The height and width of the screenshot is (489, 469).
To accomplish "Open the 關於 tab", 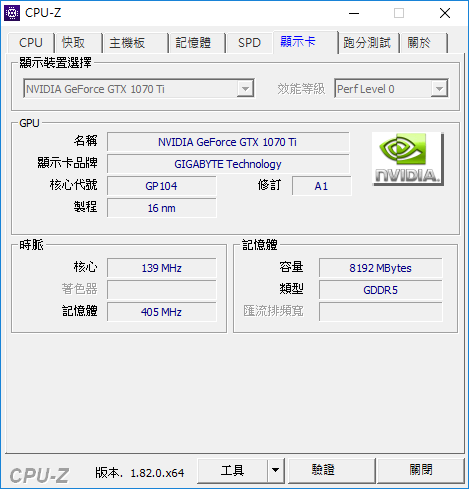I will pos(424,43).
